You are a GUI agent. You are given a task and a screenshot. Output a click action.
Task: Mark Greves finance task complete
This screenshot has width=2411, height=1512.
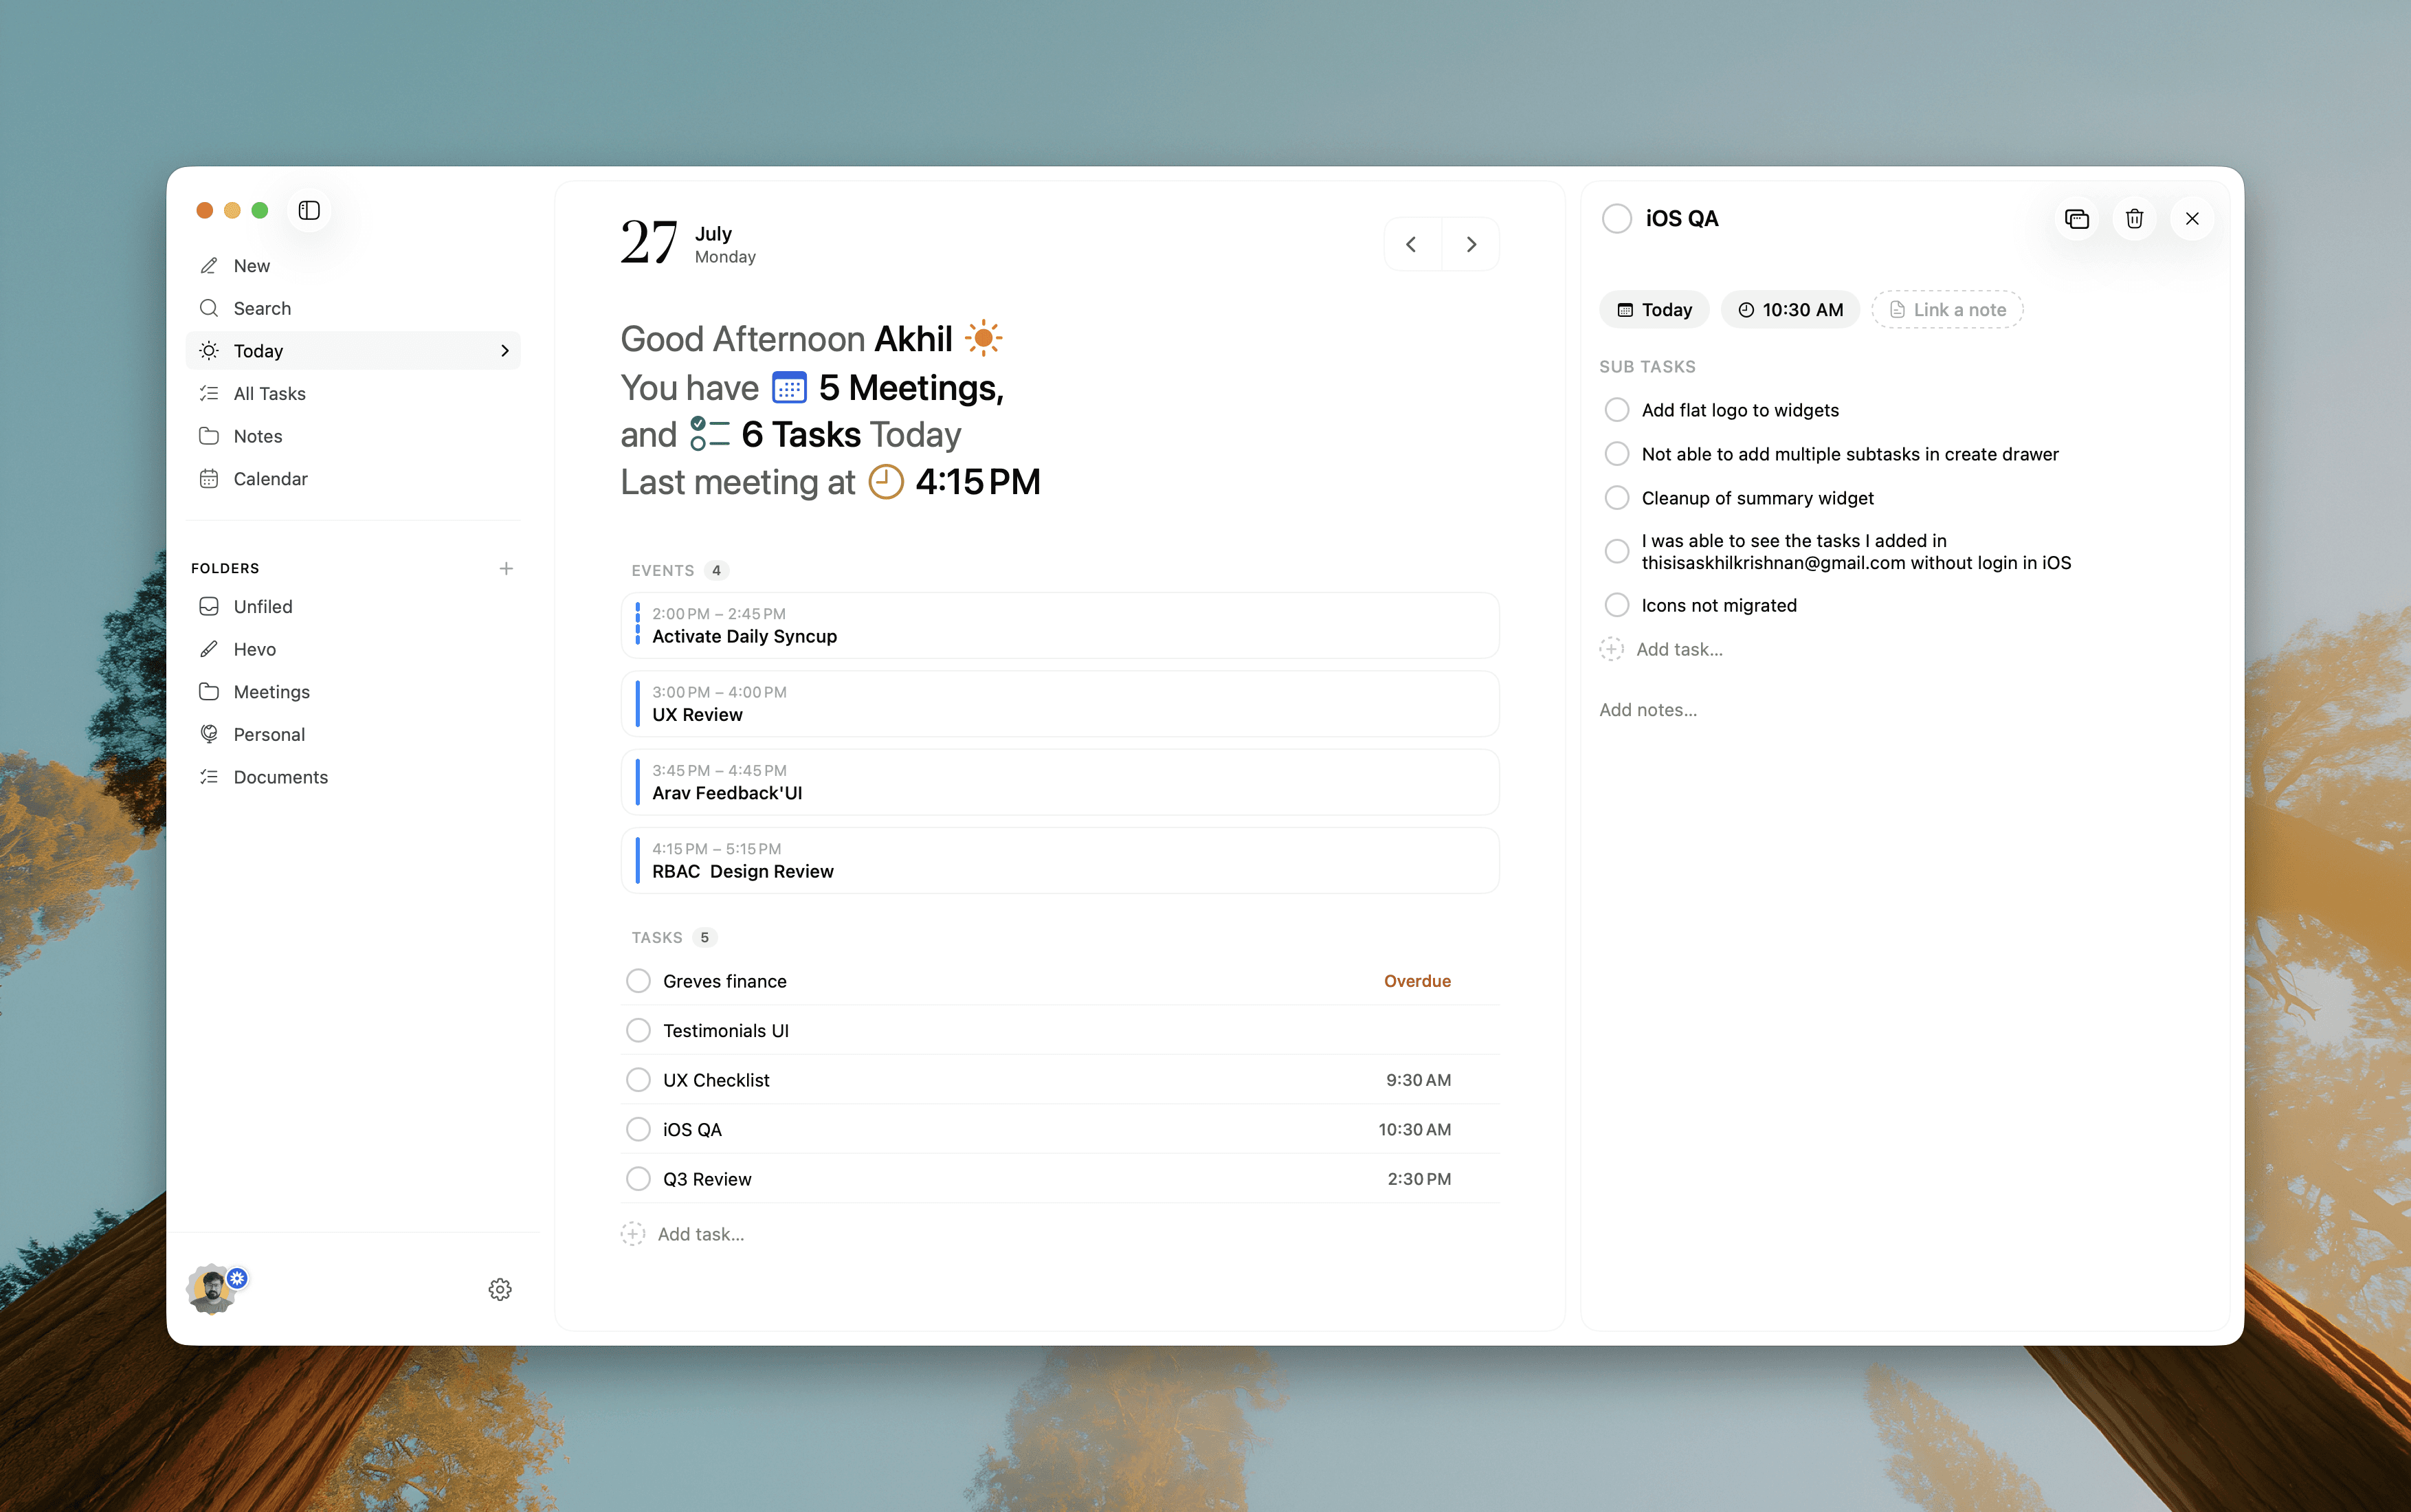pyautogui.click(x=638, y=981)
